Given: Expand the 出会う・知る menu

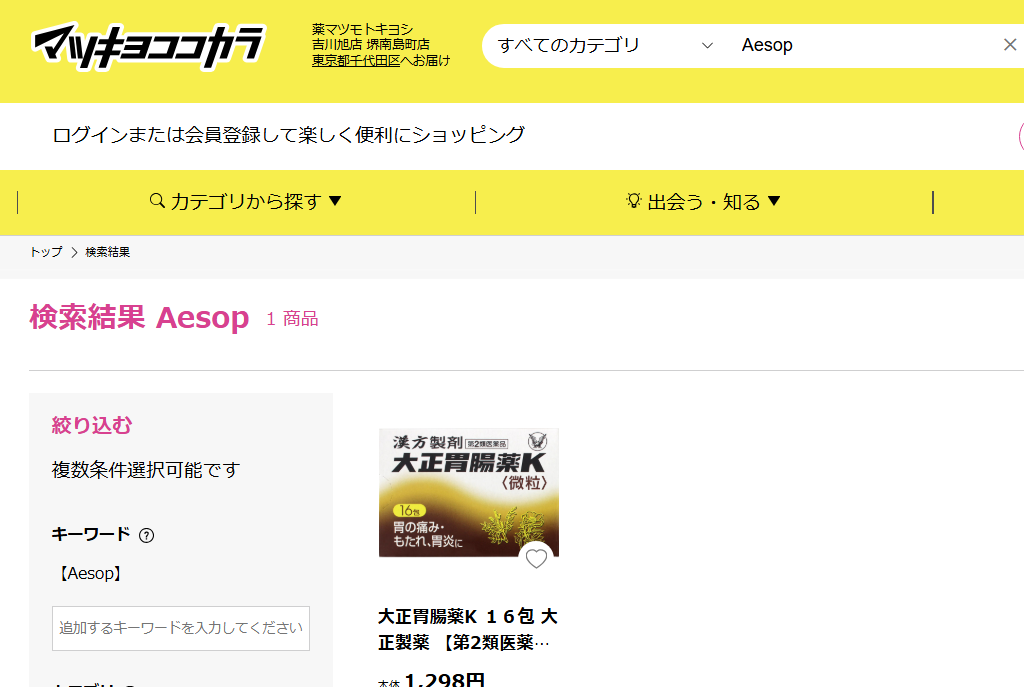Looking at the screenshot, I should tap(703, 202).
